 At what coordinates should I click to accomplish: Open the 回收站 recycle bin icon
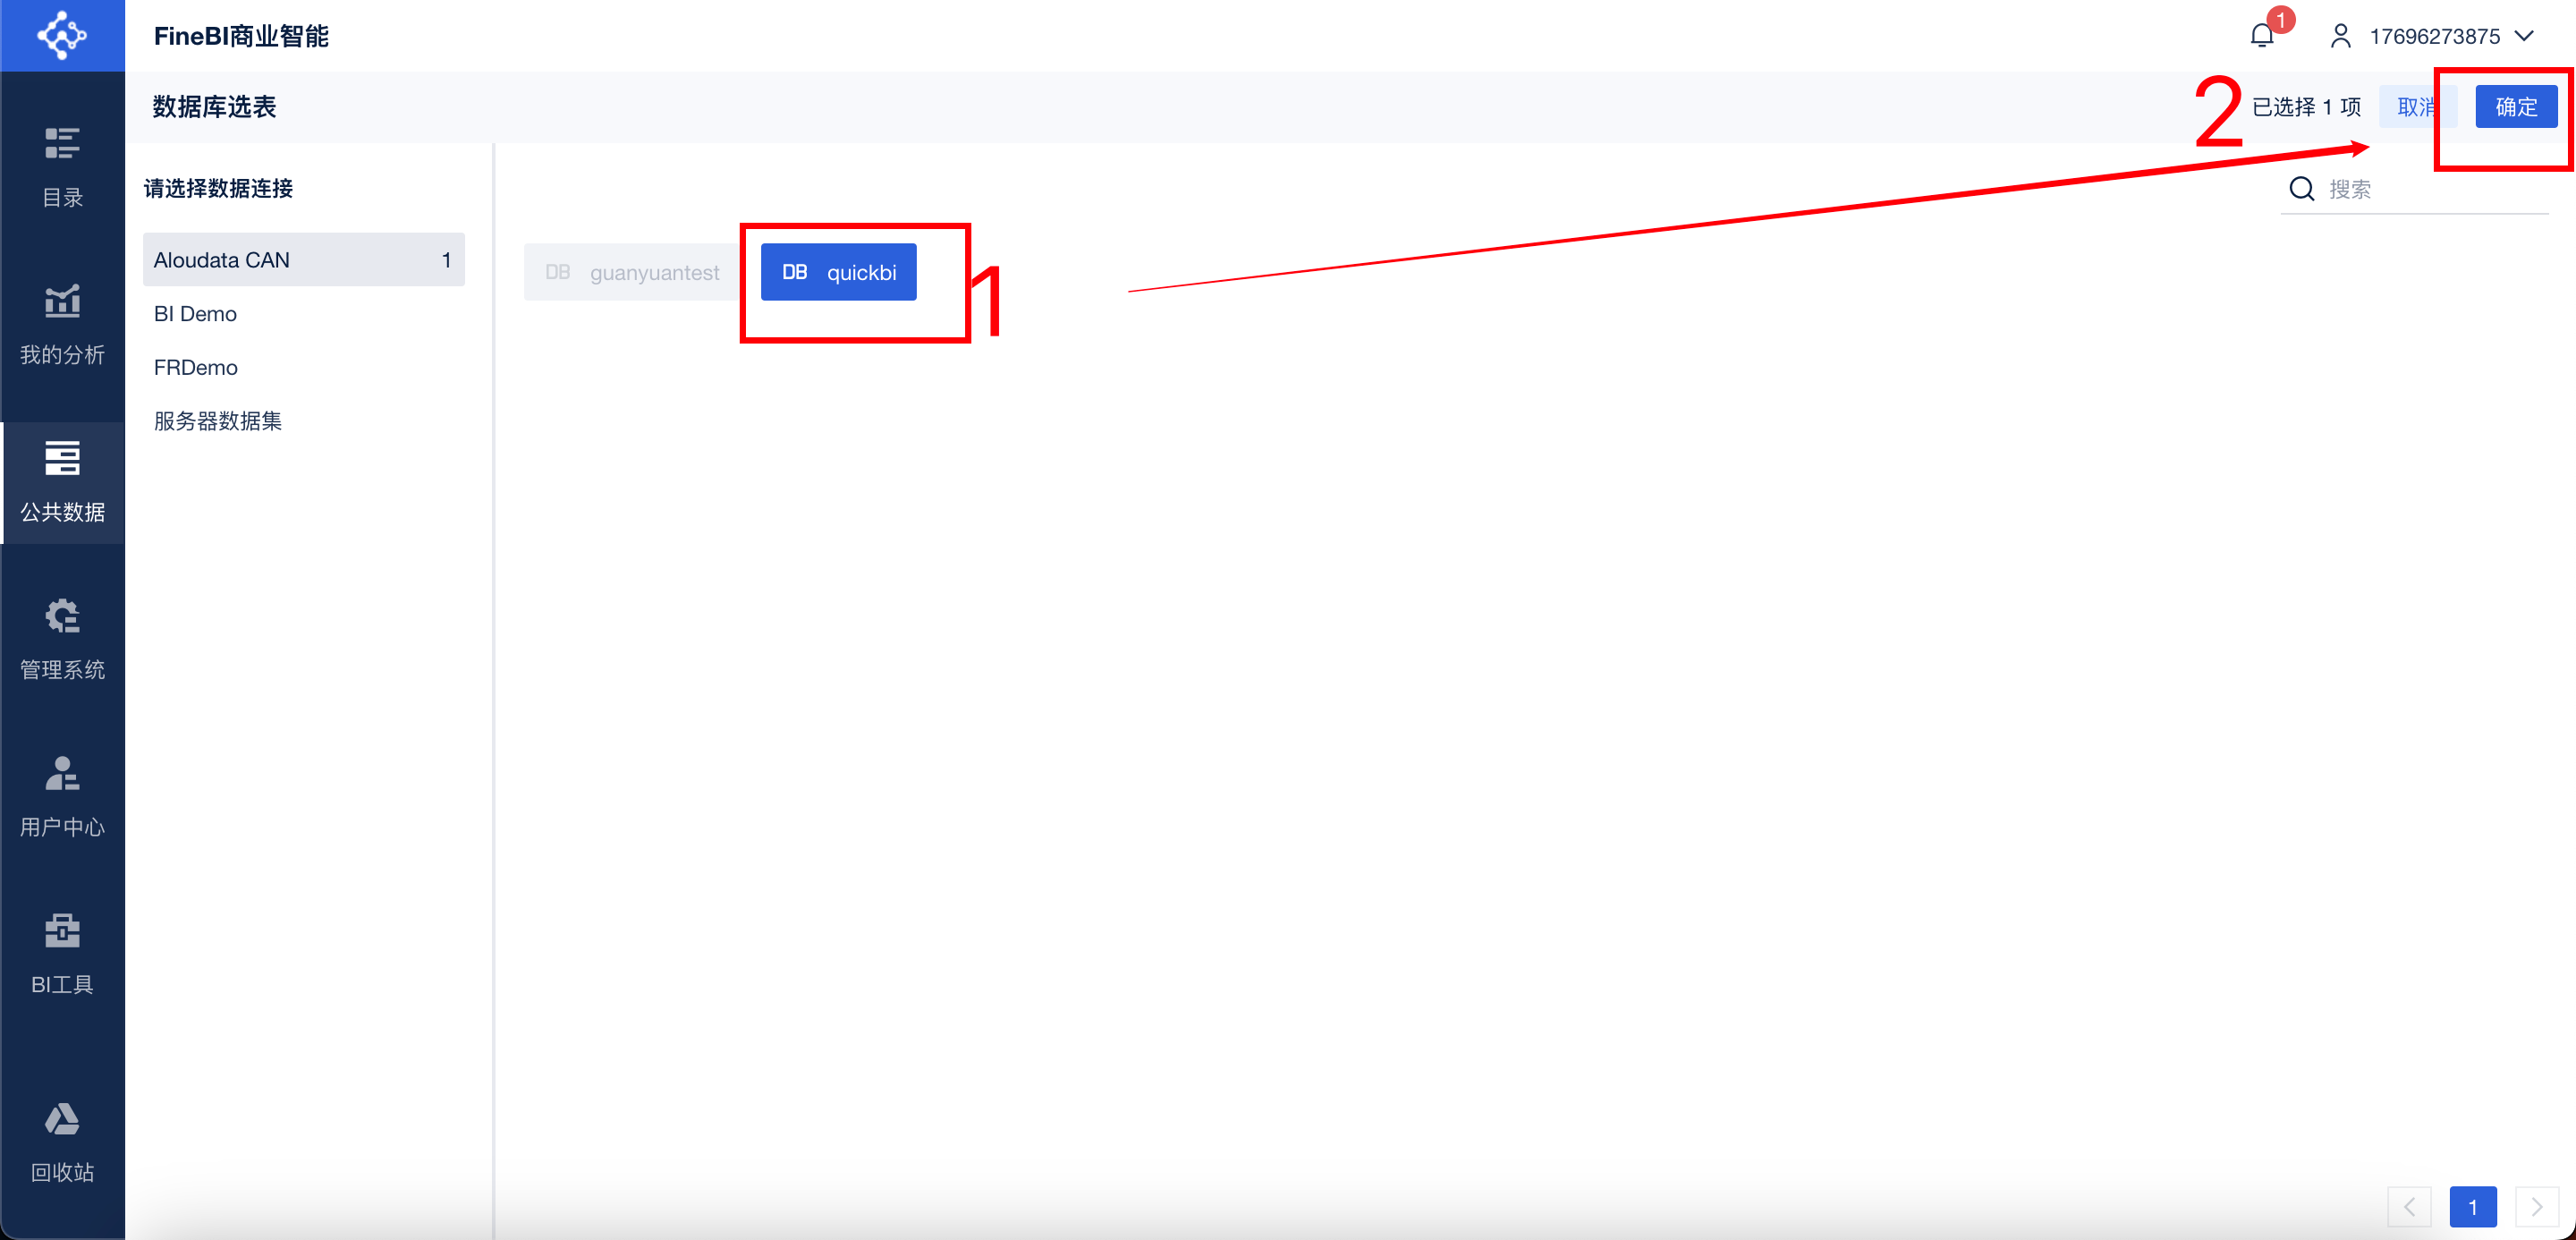[x=62, y=1119]
